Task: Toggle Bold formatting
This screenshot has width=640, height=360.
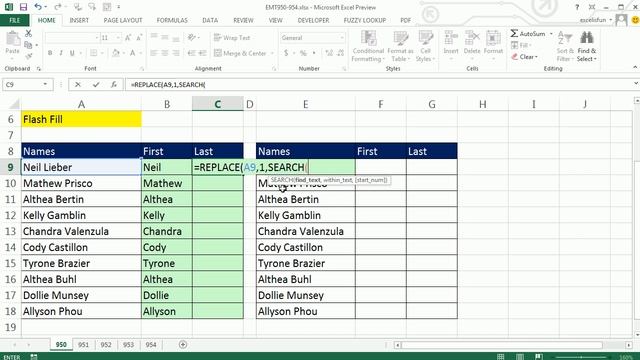Action: [50, 53]
